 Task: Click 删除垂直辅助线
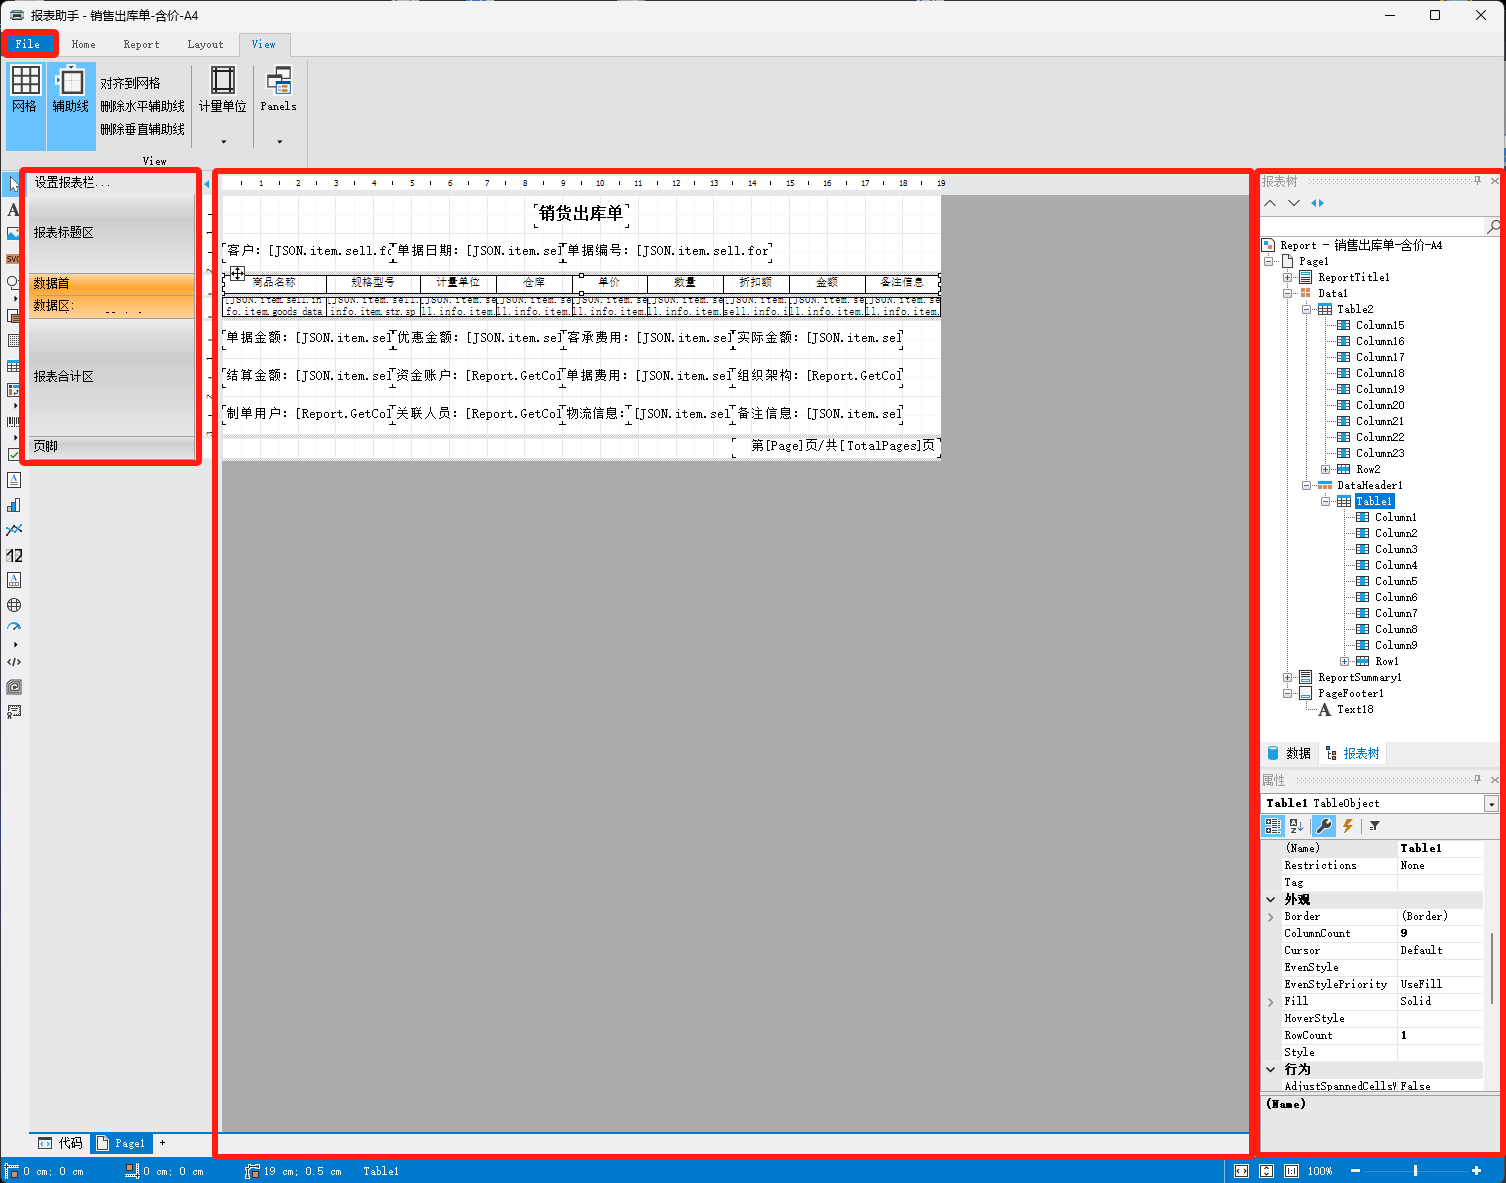click(142, 129)
